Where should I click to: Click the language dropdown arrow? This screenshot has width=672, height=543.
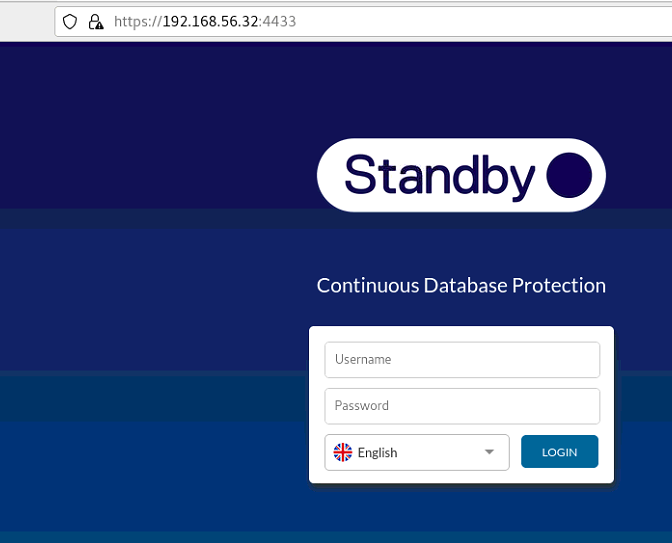click(489, 452)
